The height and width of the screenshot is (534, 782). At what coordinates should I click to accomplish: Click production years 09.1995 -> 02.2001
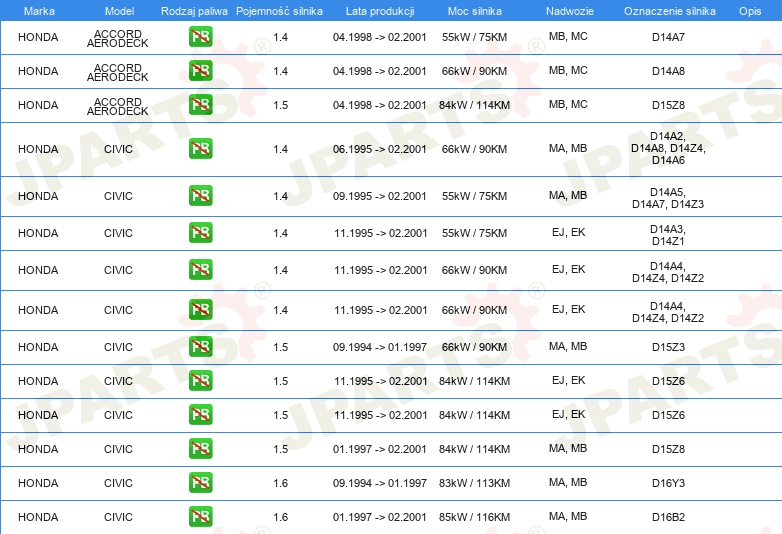(380, 196)
